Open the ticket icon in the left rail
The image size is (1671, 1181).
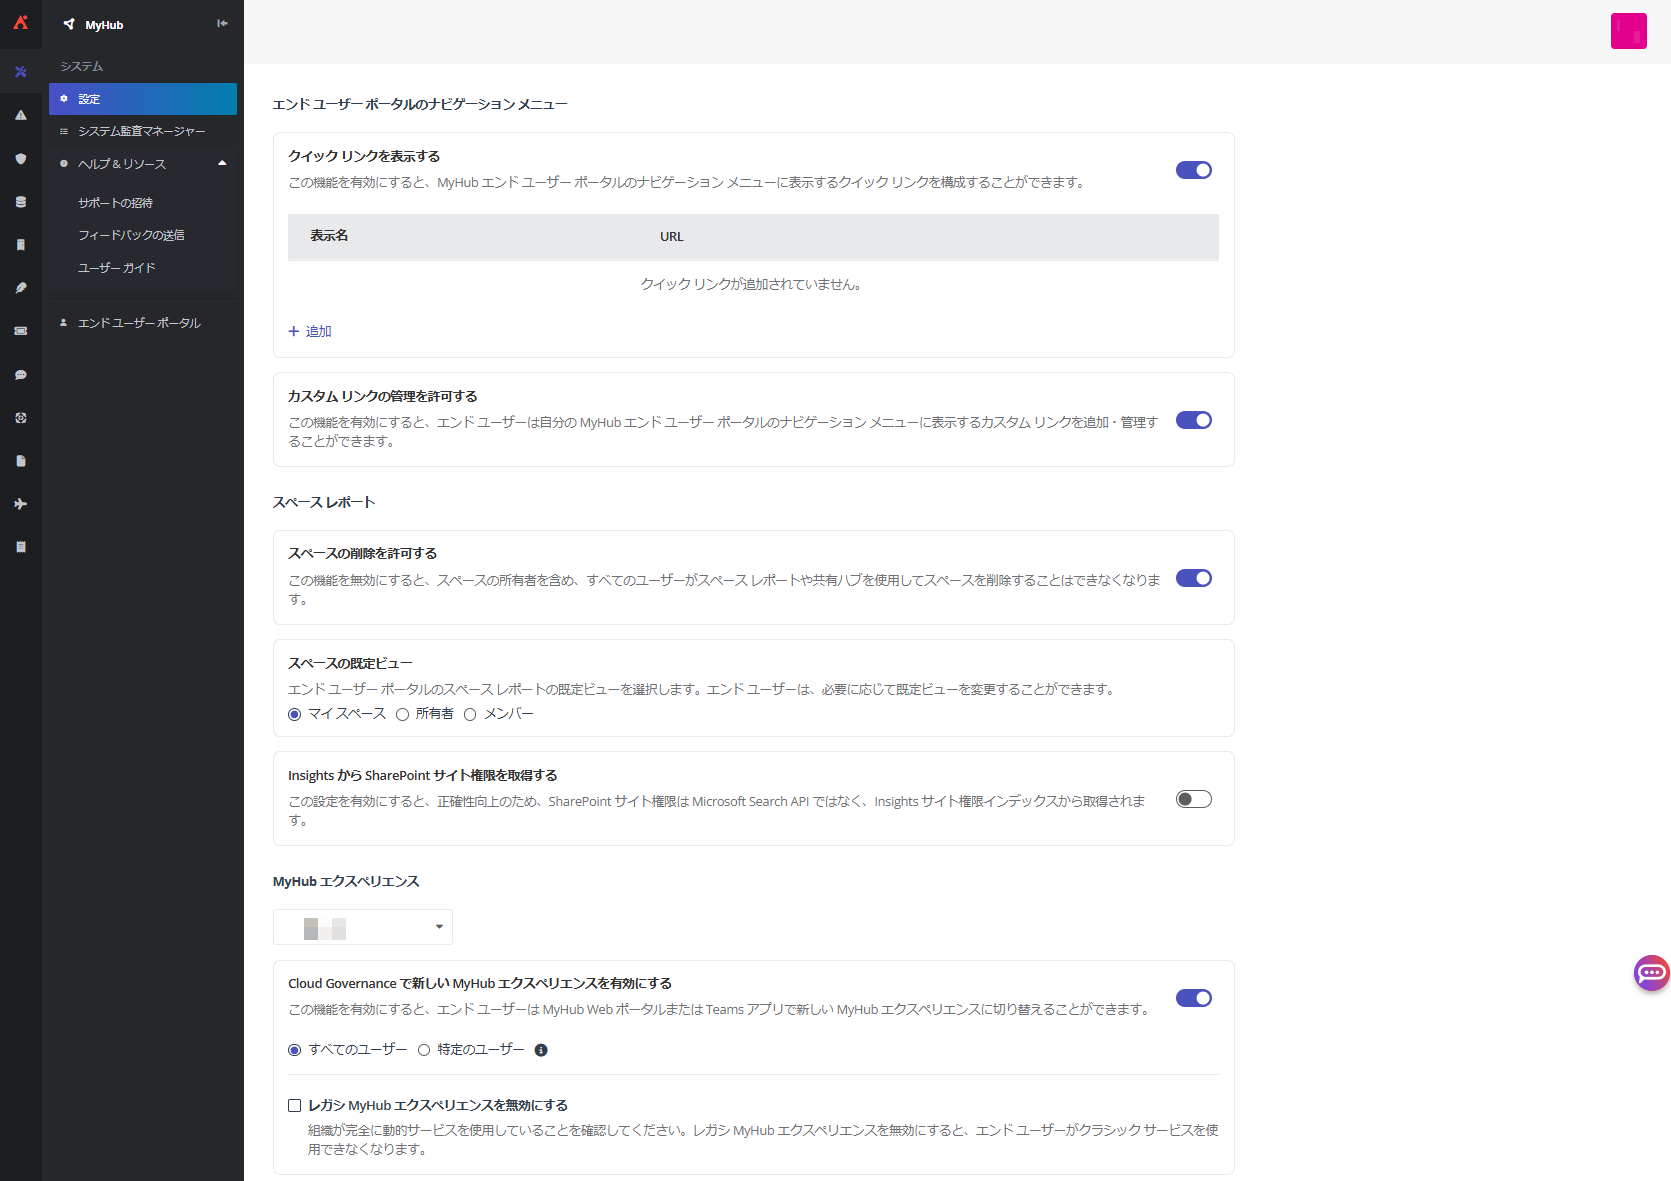click(20, 331)
